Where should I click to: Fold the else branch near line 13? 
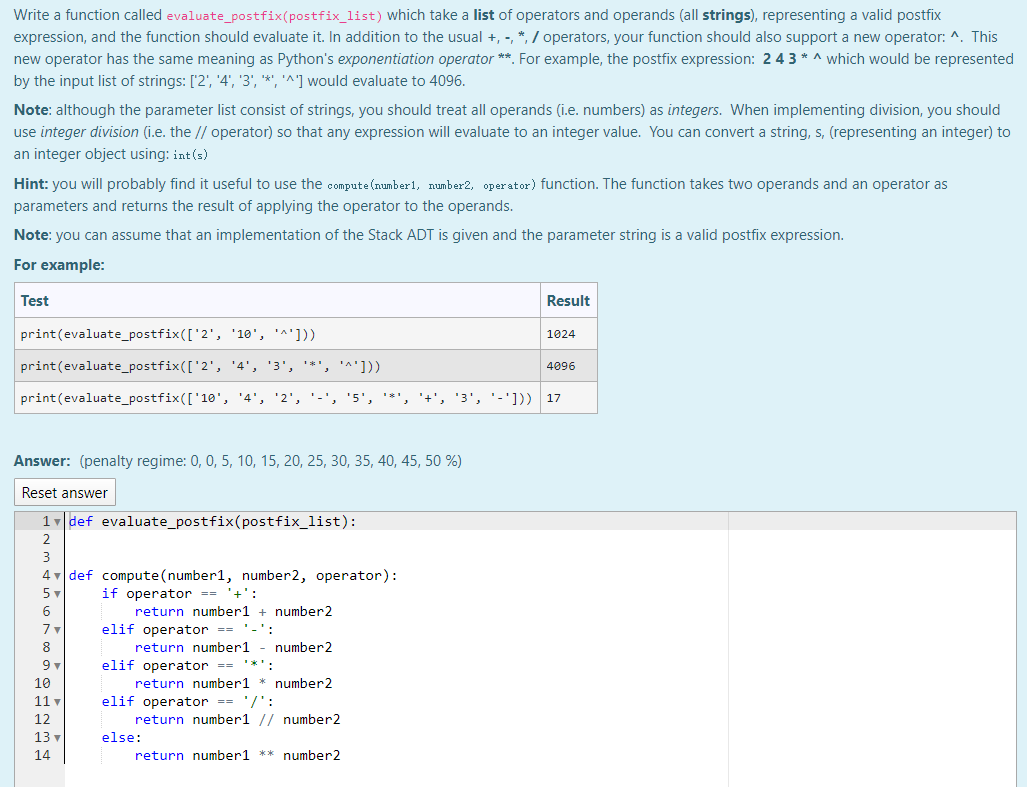point(58,737)
